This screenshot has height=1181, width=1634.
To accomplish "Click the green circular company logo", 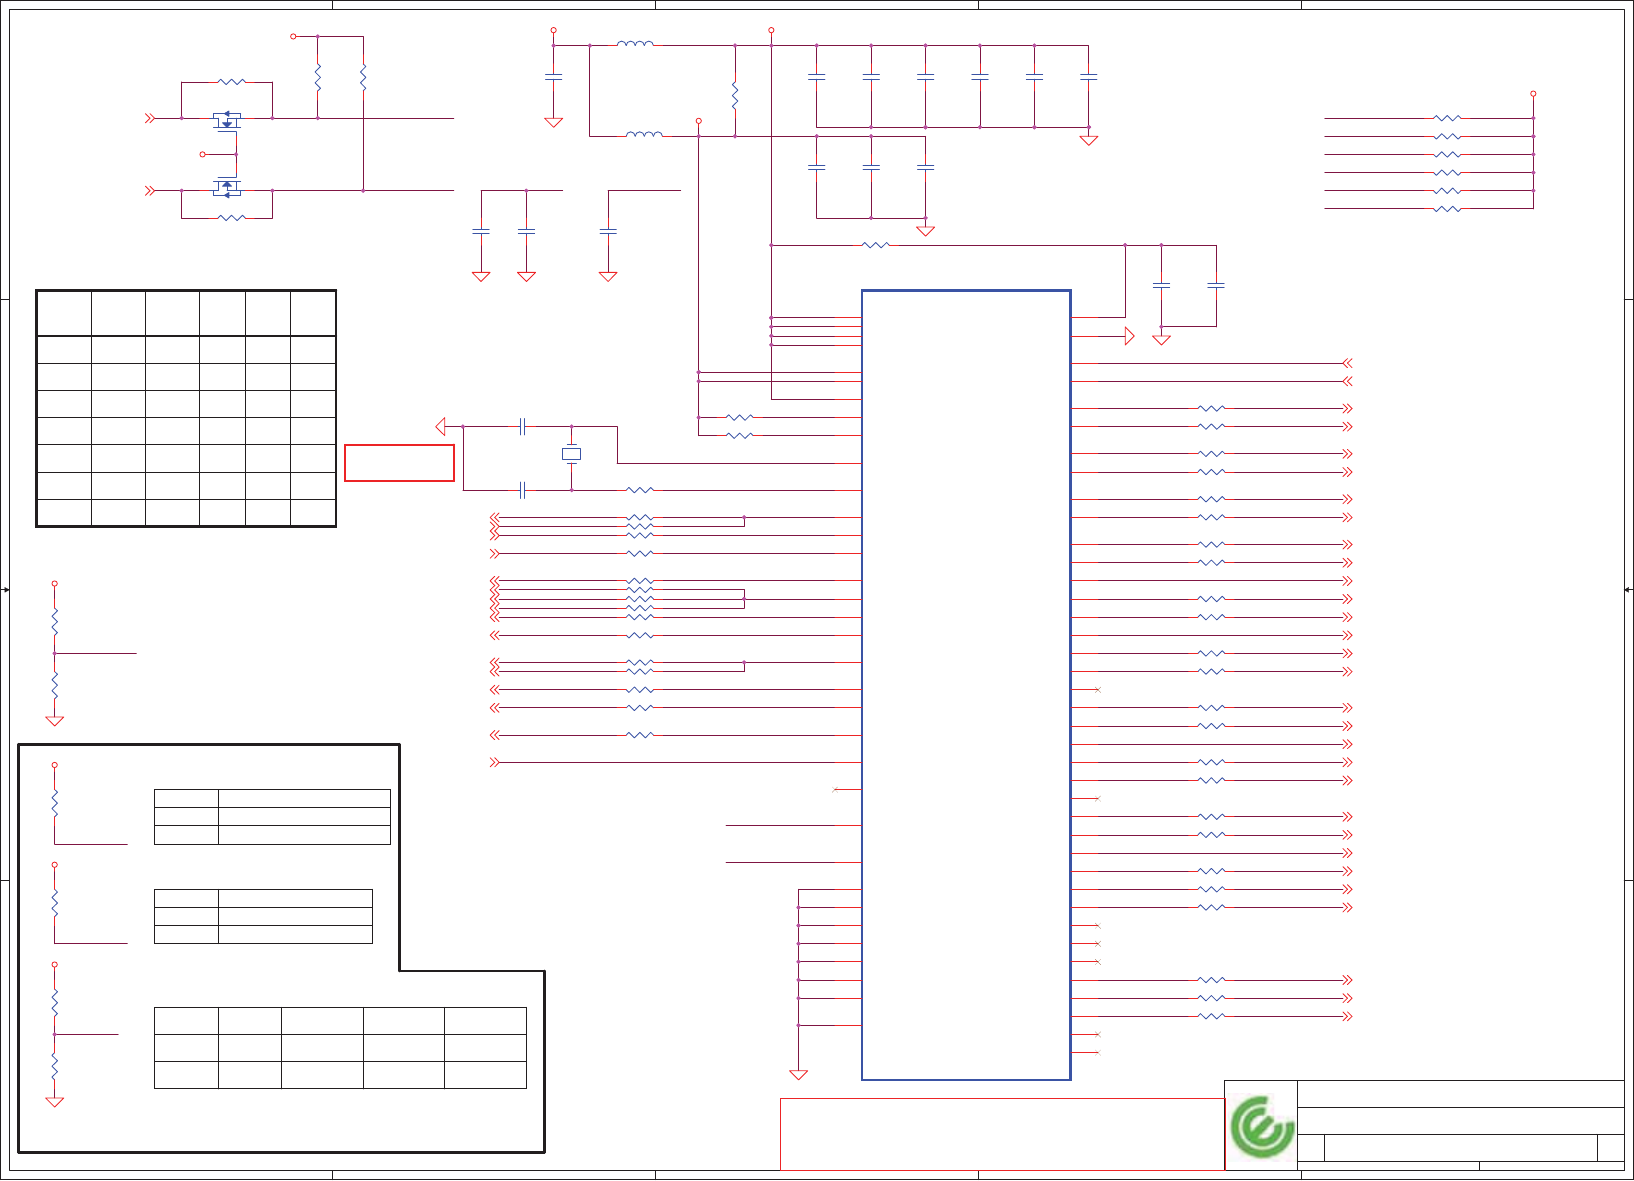I will coord(1261,1127).
